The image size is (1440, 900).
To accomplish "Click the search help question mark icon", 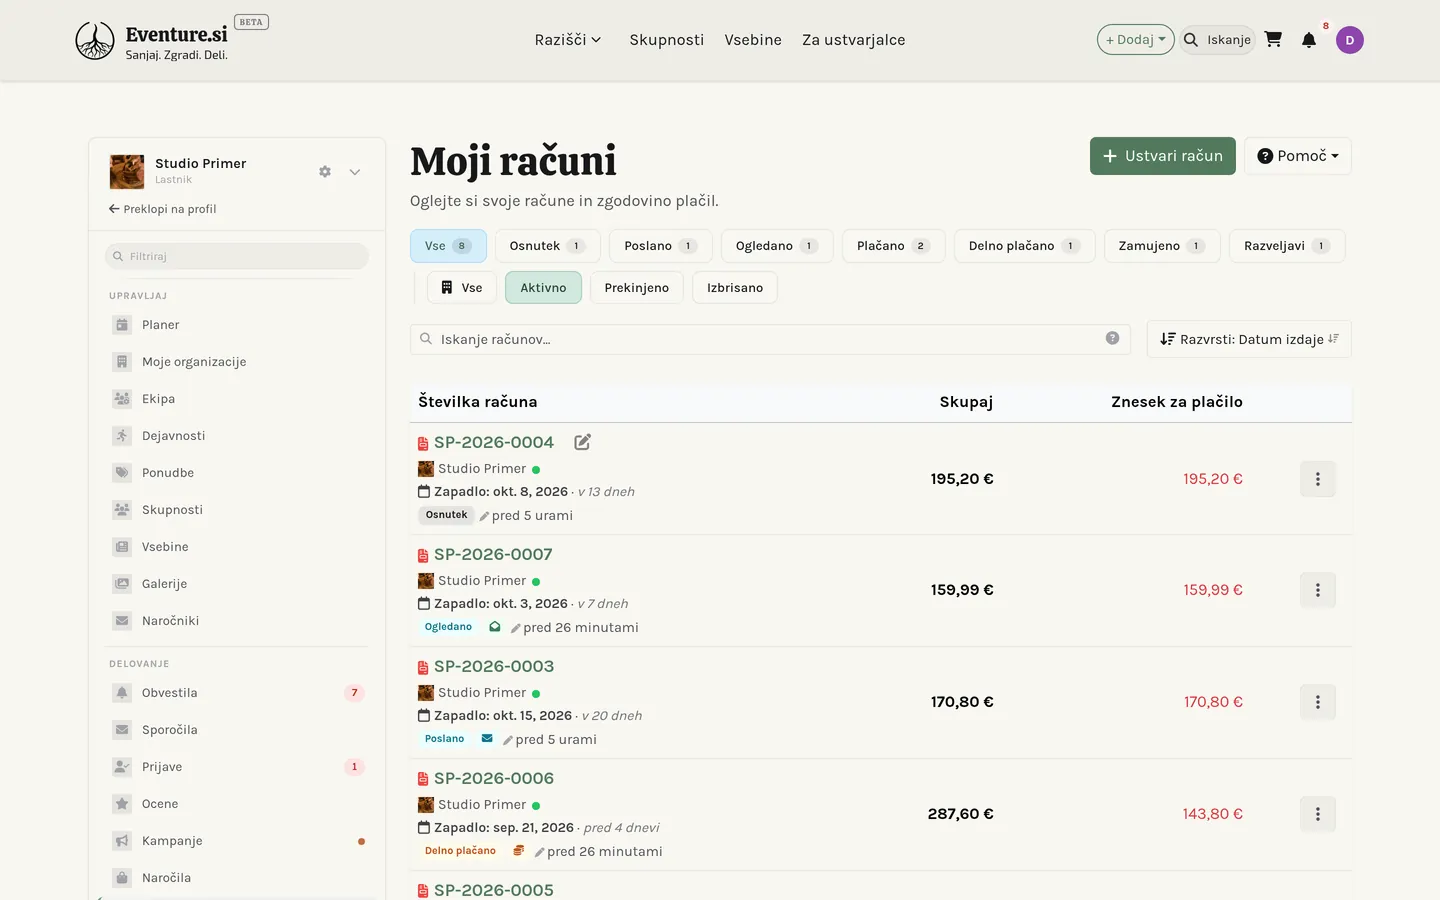I will click(x=1112, y=338).
